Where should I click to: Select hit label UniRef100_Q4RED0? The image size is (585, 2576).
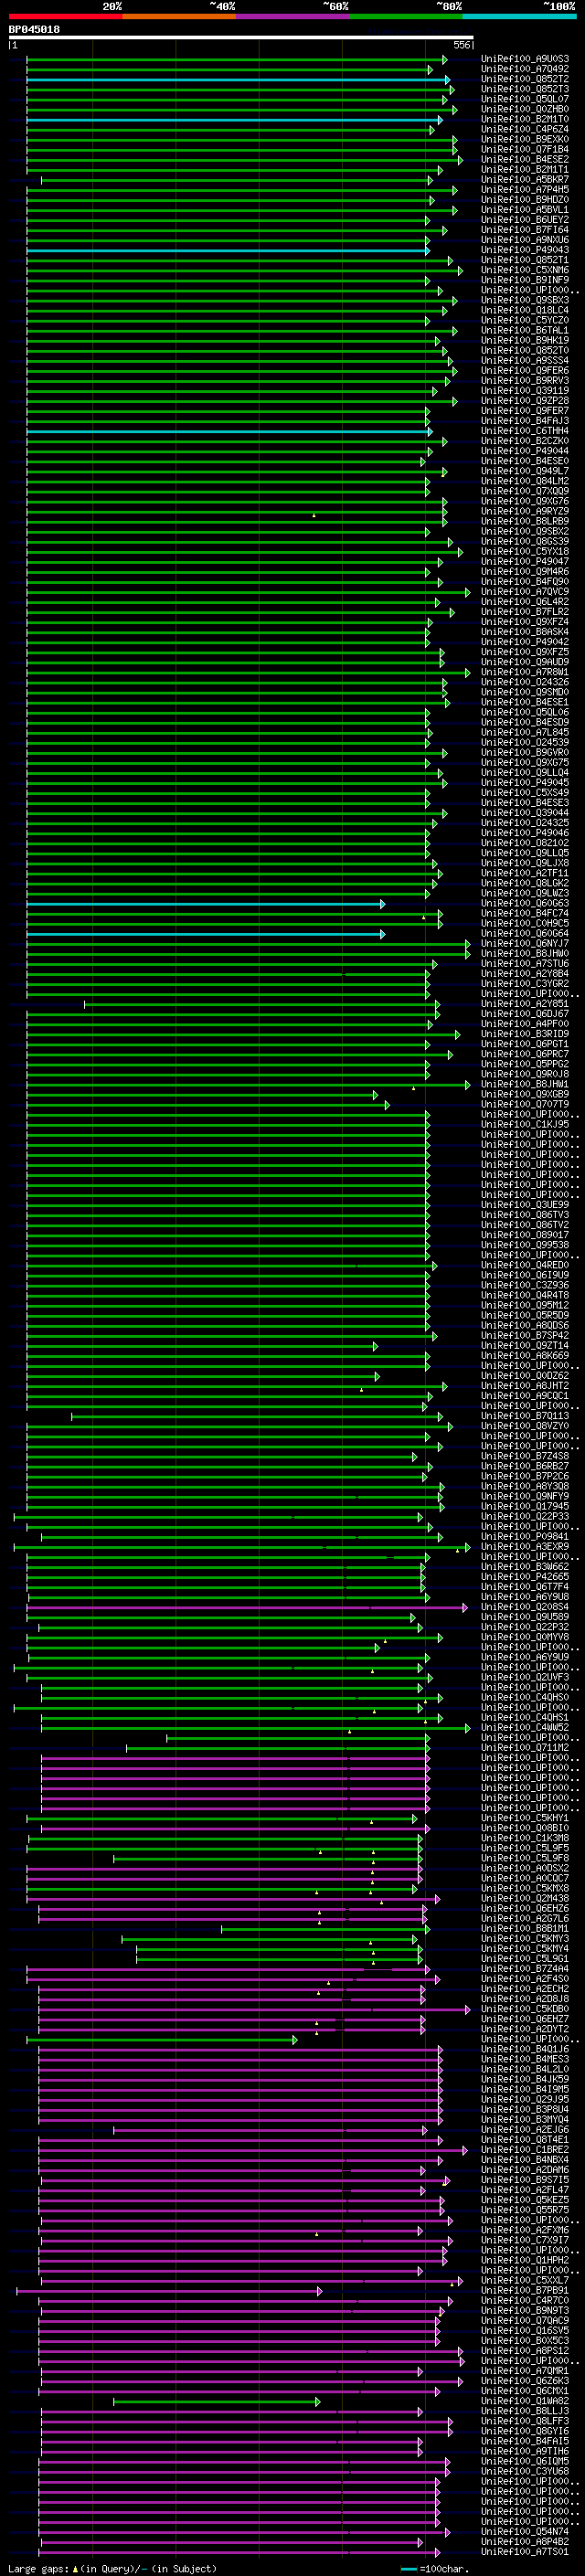525,1265
